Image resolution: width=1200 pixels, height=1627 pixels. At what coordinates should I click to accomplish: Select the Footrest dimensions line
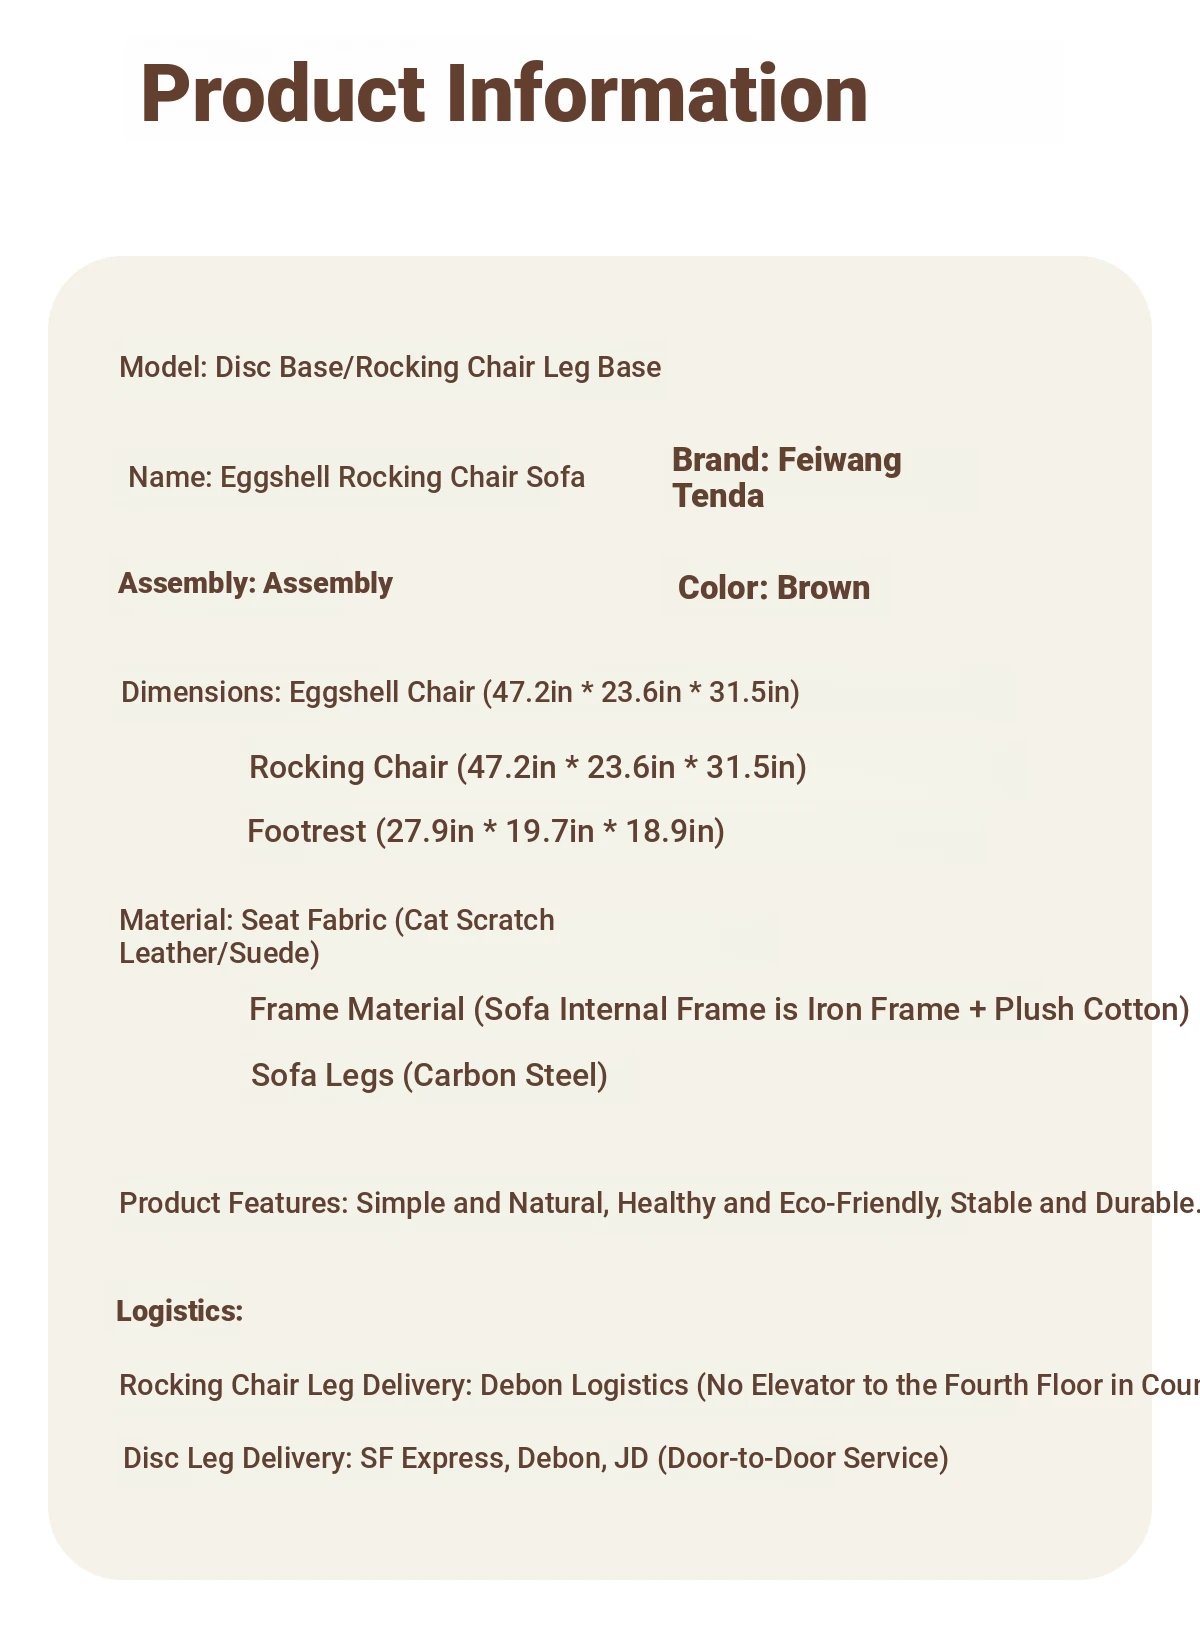tap(485, 831)
